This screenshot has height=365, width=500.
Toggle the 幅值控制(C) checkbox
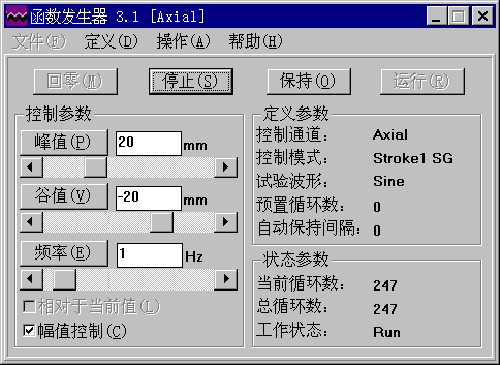coord(75,331)
